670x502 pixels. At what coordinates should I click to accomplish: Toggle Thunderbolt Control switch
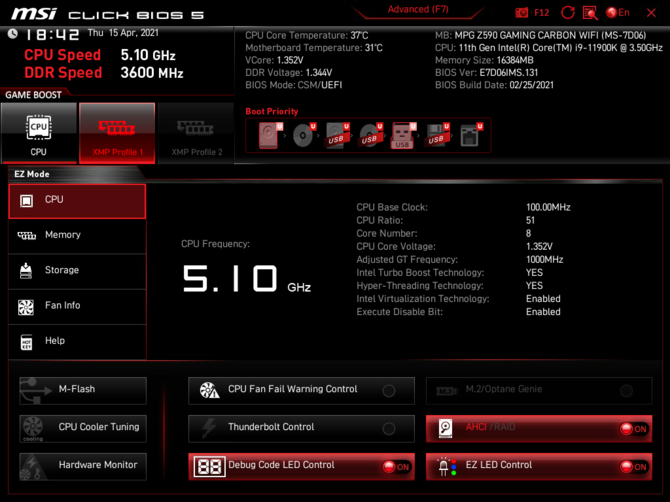(x=389, y=429)
